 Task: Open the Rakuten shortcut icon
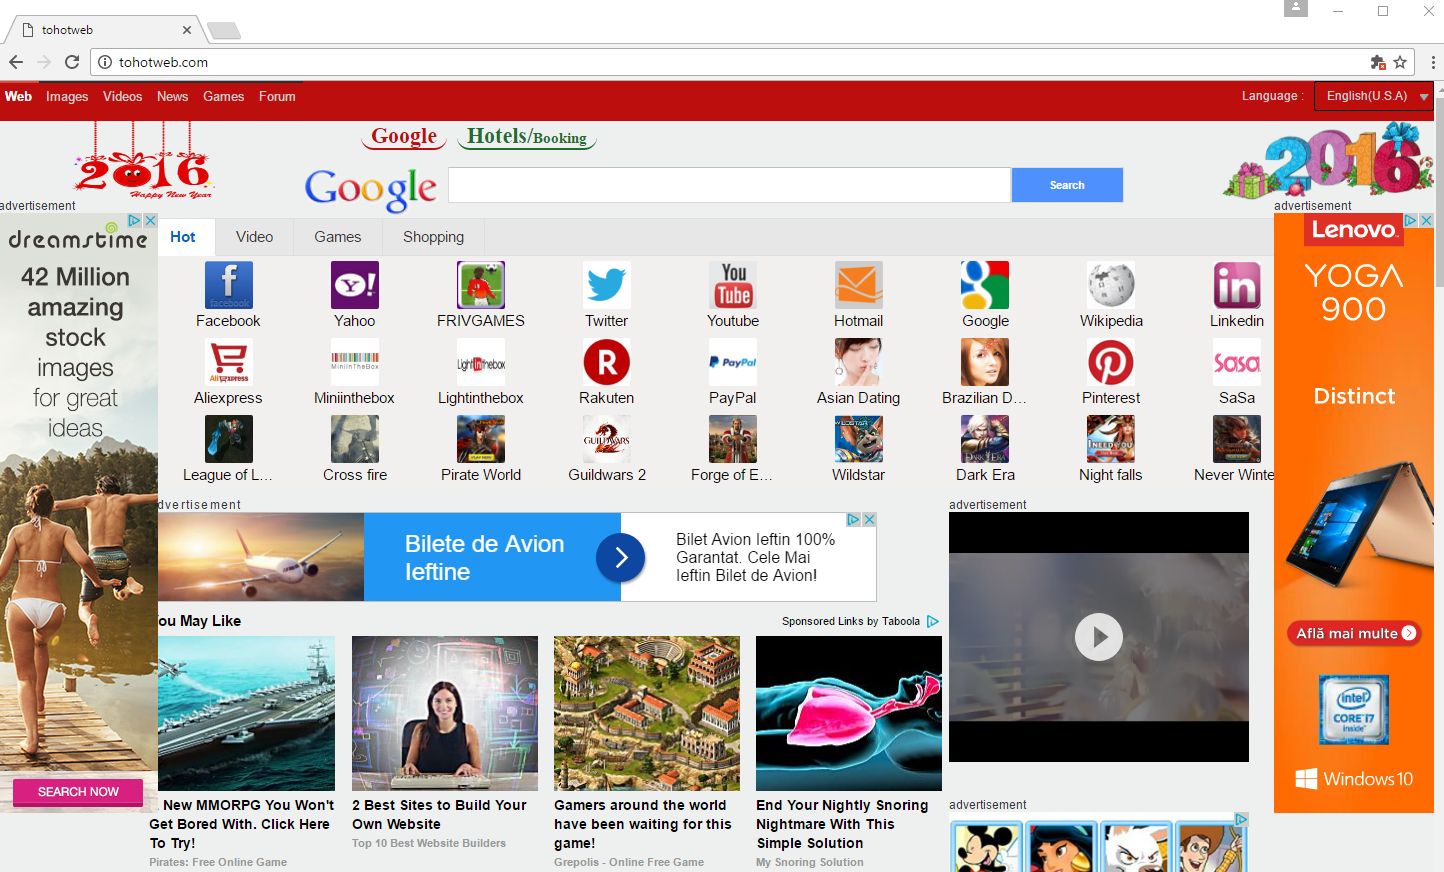coord(607,362)
